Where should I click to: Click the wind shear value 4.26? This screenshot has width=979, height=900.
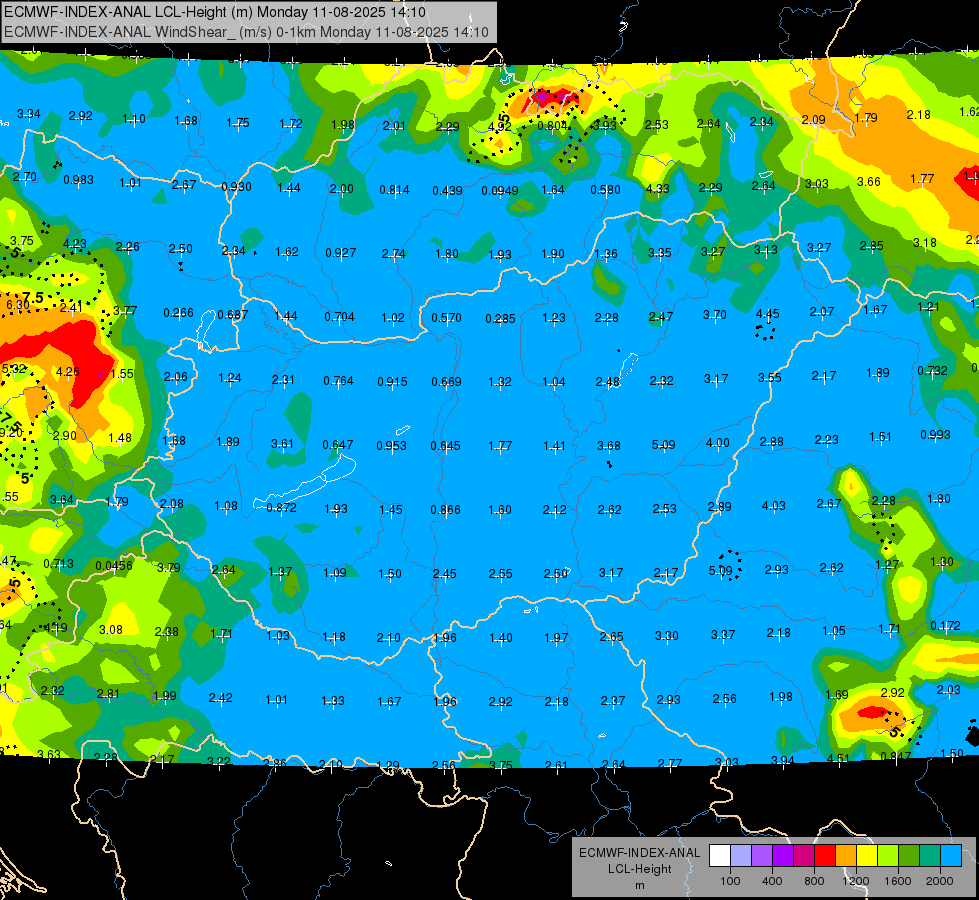pyautogui.click(x=67, y=372)
